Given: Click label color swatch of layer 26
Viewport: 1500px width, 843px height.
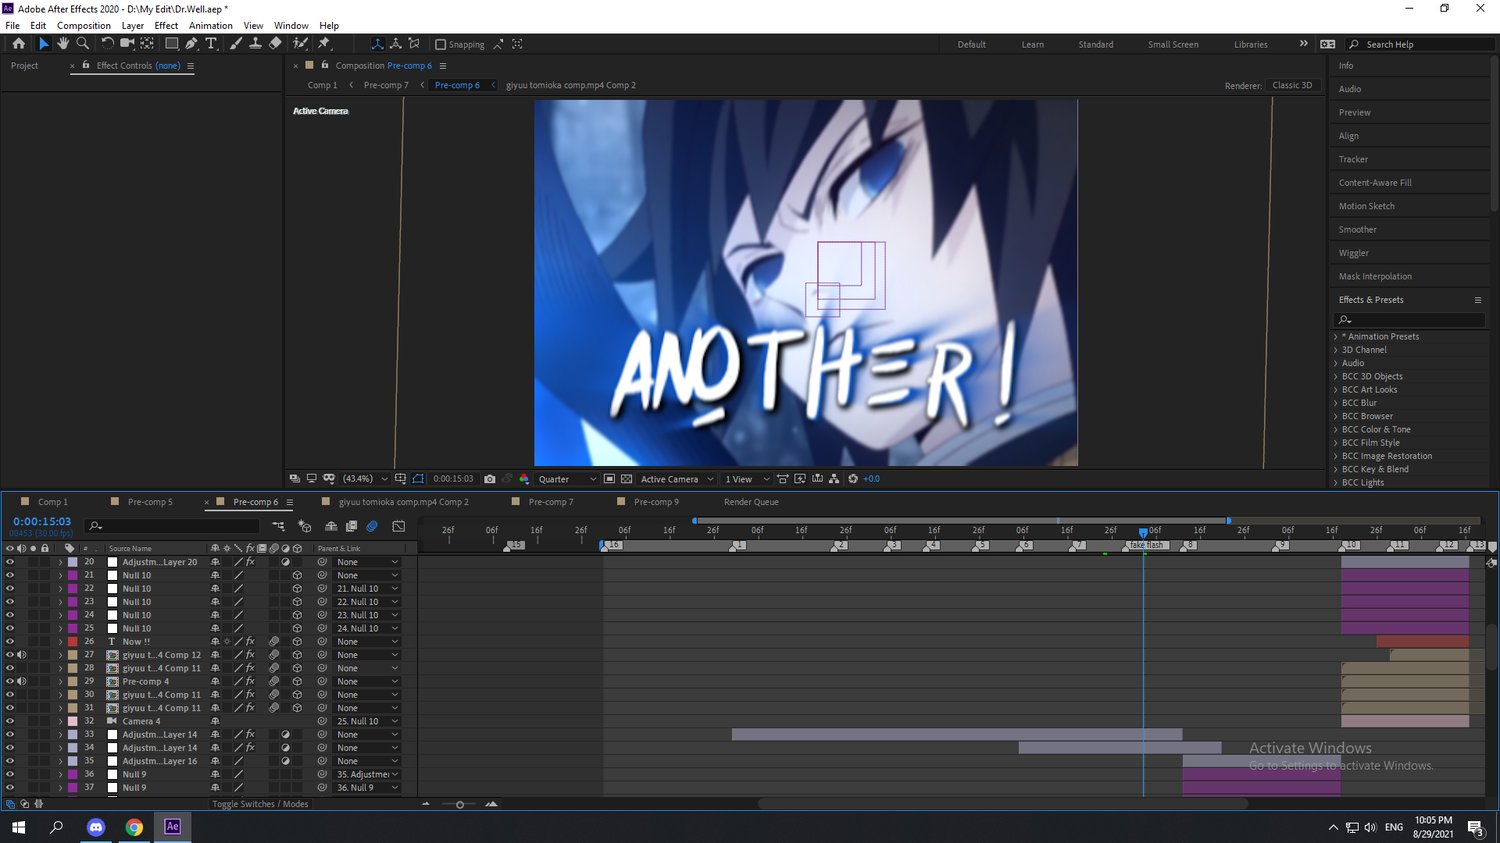Looking at the screenshot, I should pos(73,641).
